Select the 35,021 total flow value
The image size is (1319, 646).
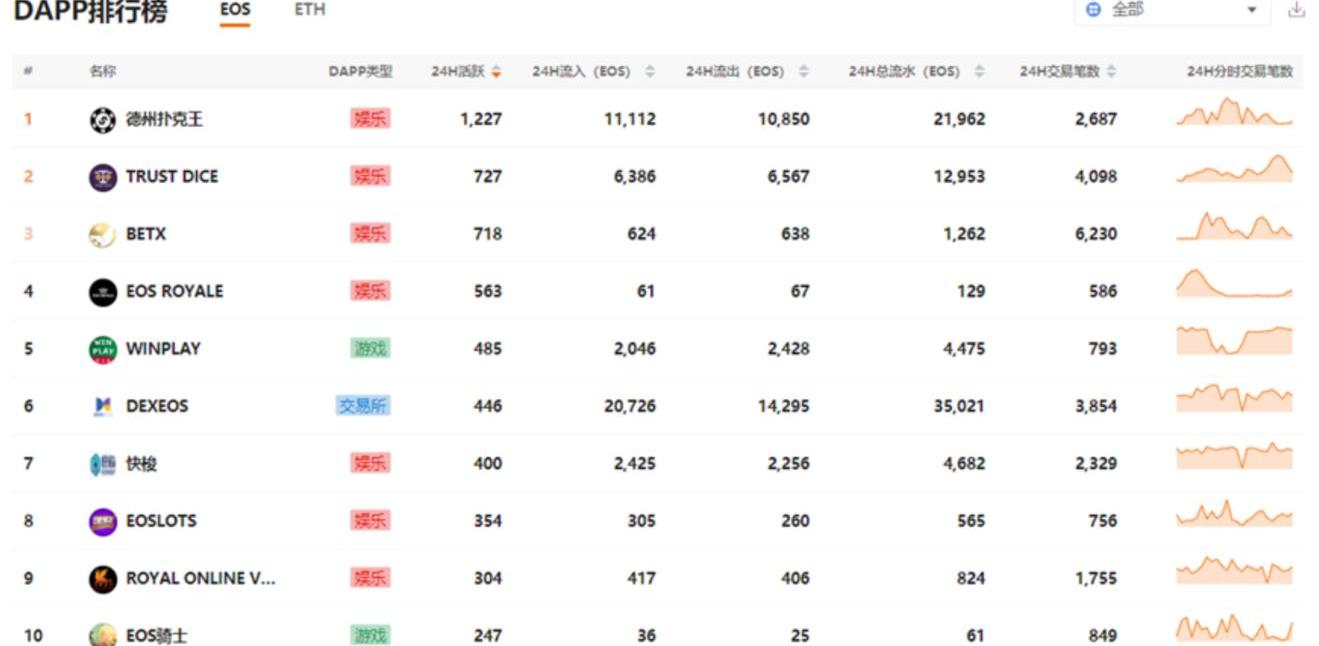(959, 406)
